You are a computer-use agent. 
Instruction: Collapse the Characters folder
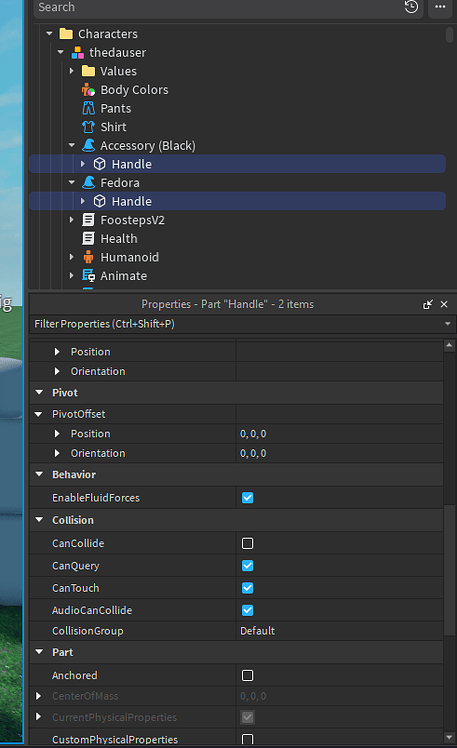(x=49, y=34)
